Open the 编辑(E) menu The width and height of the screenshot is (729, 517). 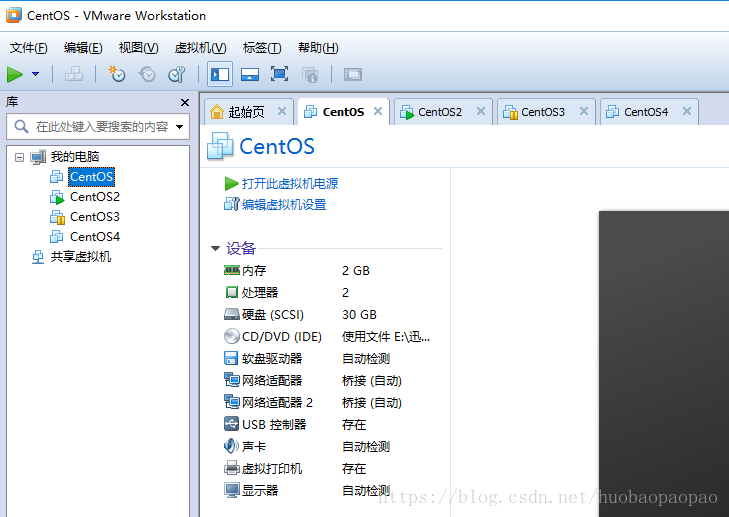tap(83, 47)
